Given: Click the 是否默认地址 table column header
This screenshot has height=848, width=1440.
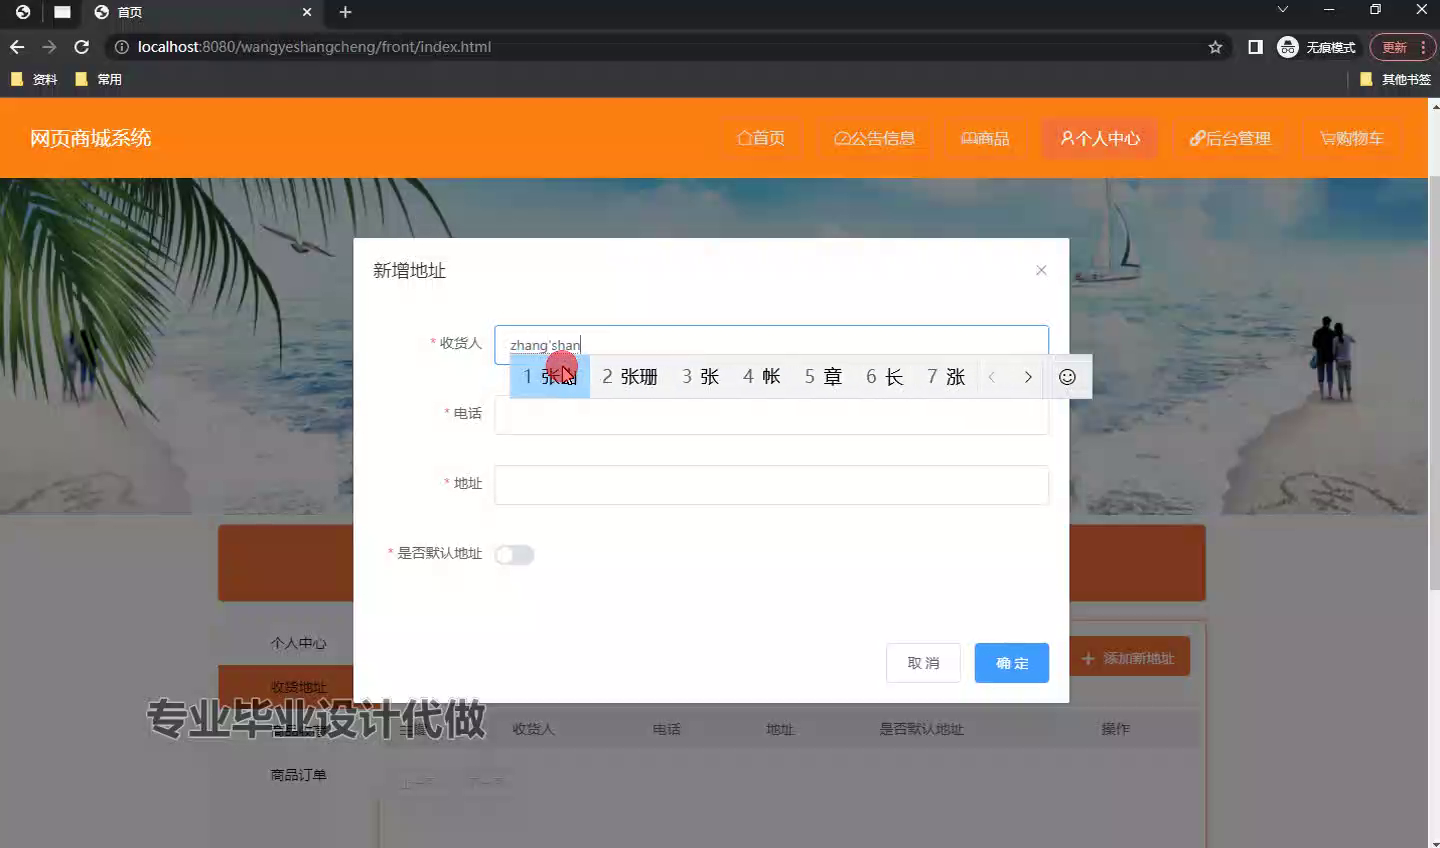Looking at the screenshot, I should [921, 729].
